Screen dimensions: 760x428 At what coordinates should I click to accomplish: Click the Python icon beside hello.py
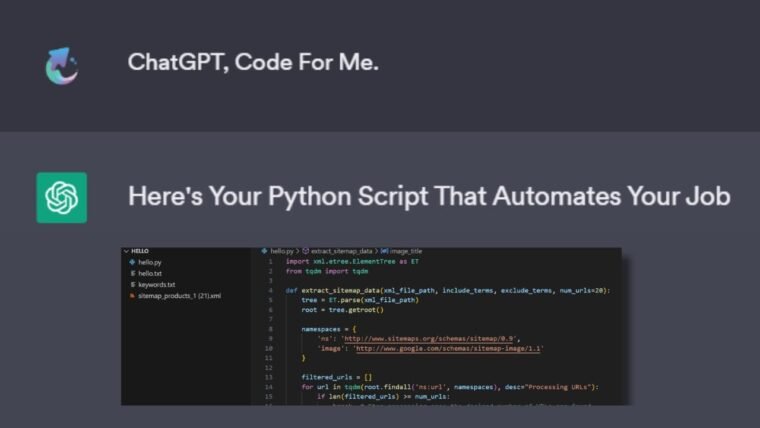[x=132, y=262]
